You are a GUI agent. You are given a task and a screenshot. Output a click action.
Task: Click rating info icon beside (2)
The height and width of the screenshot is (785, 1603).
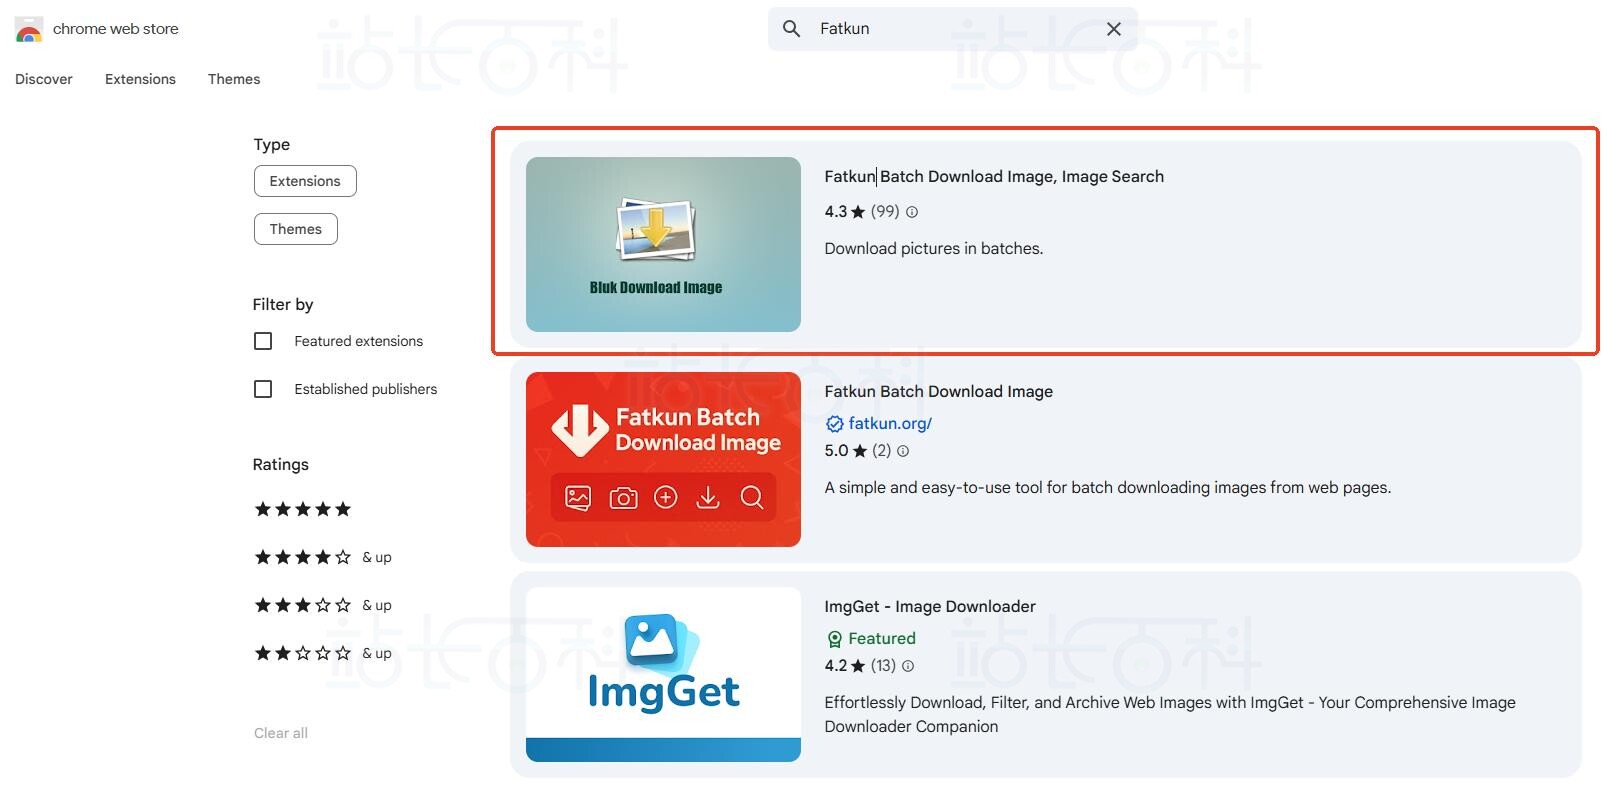[x=903, y=451]
